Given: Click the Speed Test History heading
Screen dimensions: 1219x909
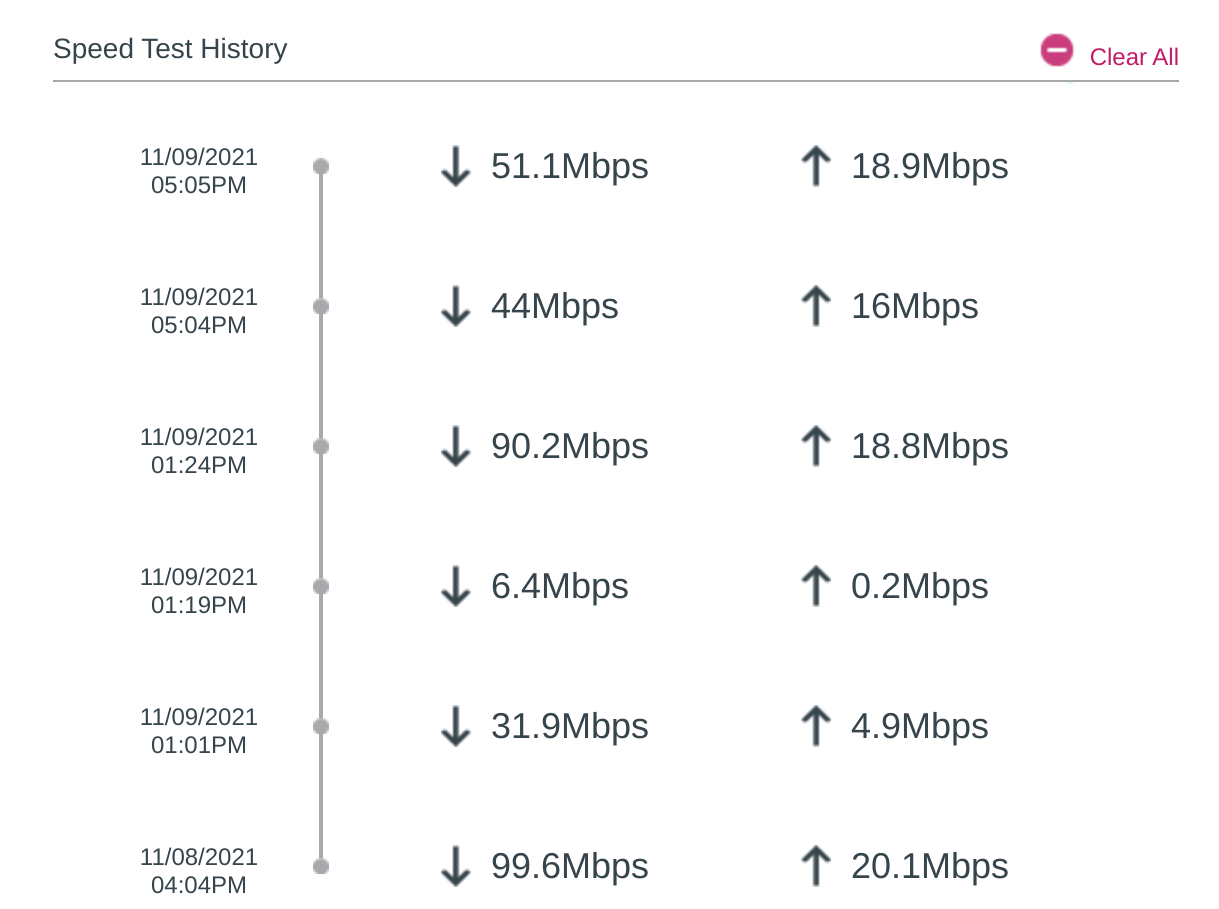Looking at the screenshot, I should (170, 48).
